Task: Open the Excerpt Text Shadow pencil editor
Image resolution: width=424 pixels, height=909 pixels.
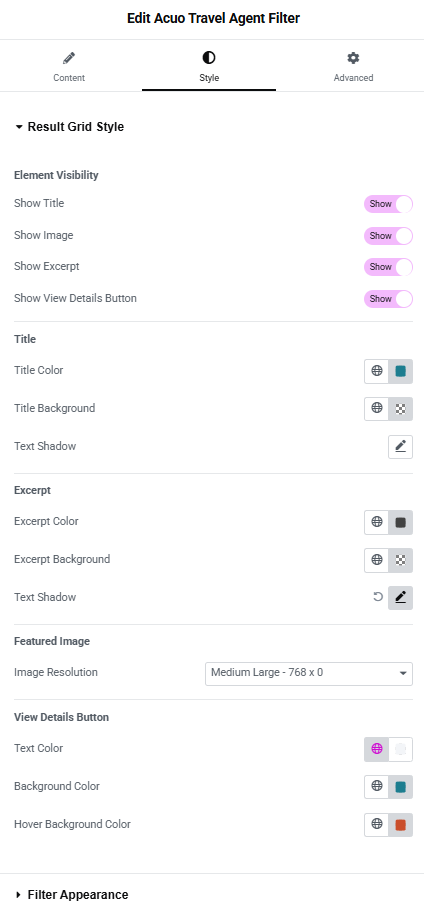Action: pyautogui.click(x=400, y=598)
